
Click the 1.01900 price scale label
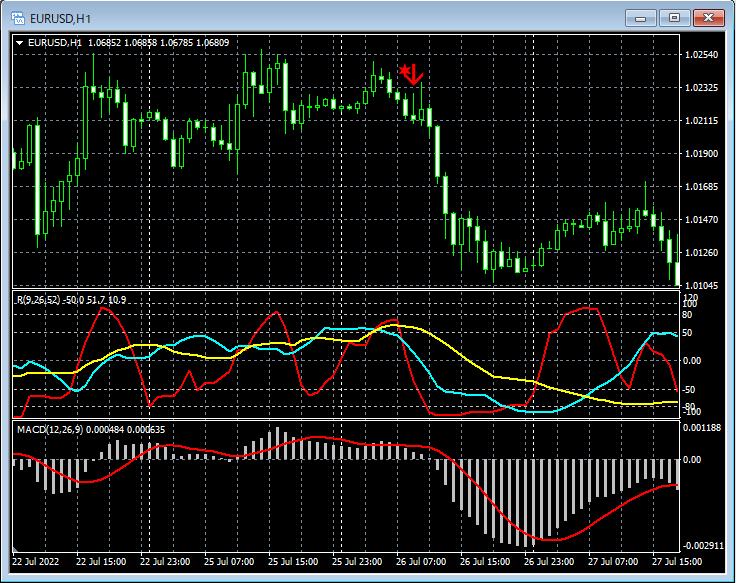click(x=702, y=153)
